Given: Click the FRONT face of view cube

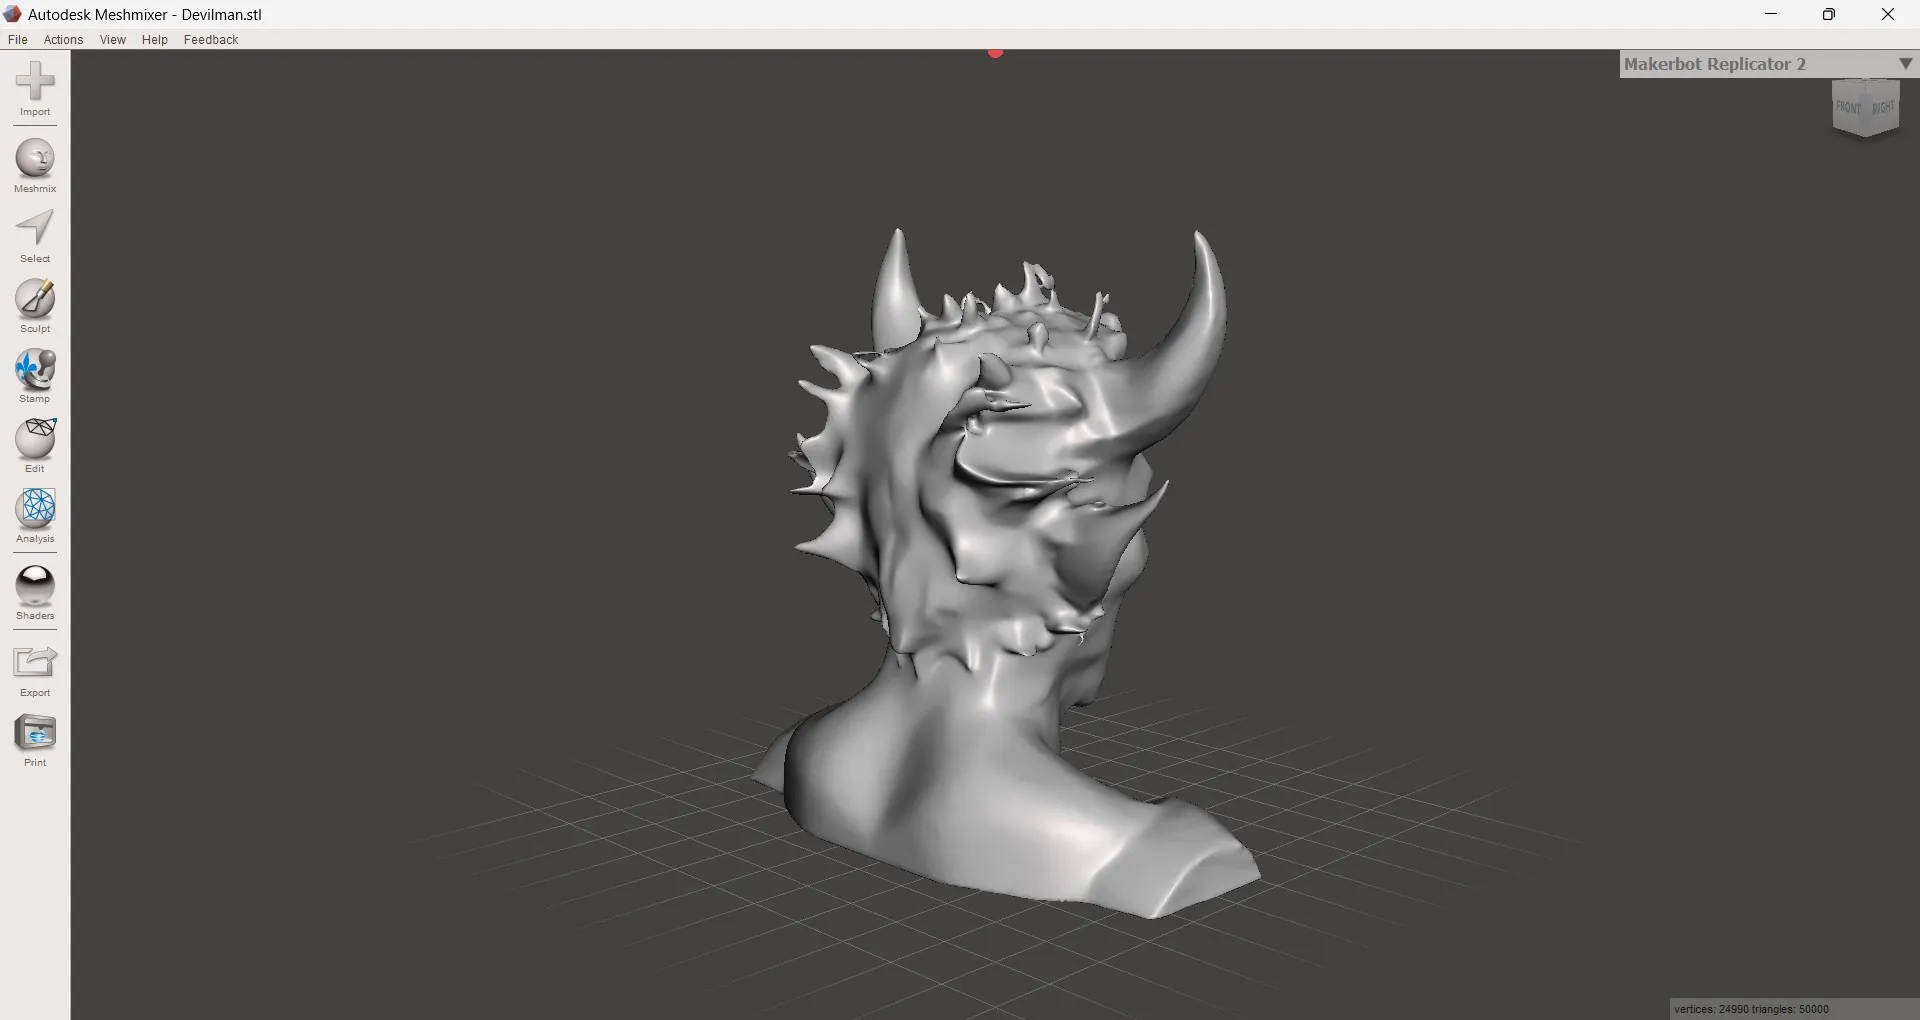Looking at the screenshot, I should pos(1848,107).
